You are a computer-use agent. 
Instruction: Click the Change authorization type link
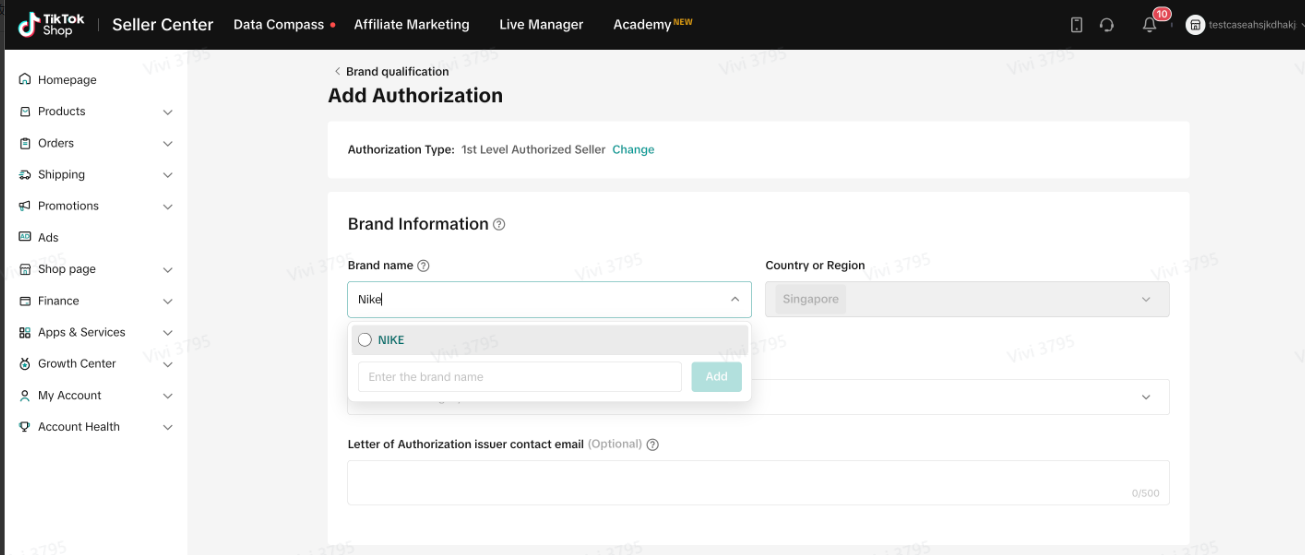(x=633, y=150)
